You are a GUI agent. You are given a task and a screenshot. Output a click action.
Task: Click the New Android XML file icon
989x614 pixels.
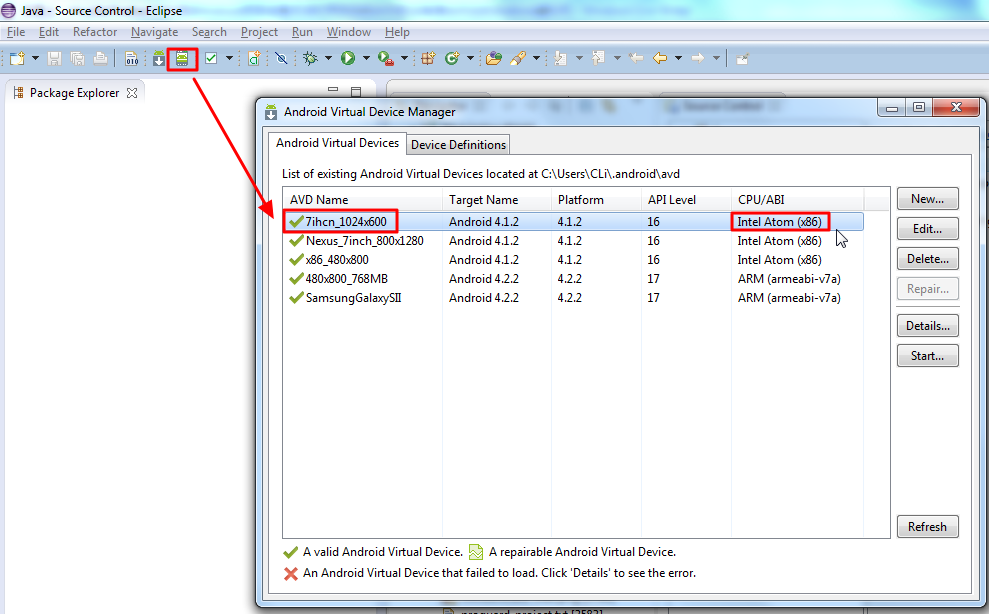pos(254,59)
